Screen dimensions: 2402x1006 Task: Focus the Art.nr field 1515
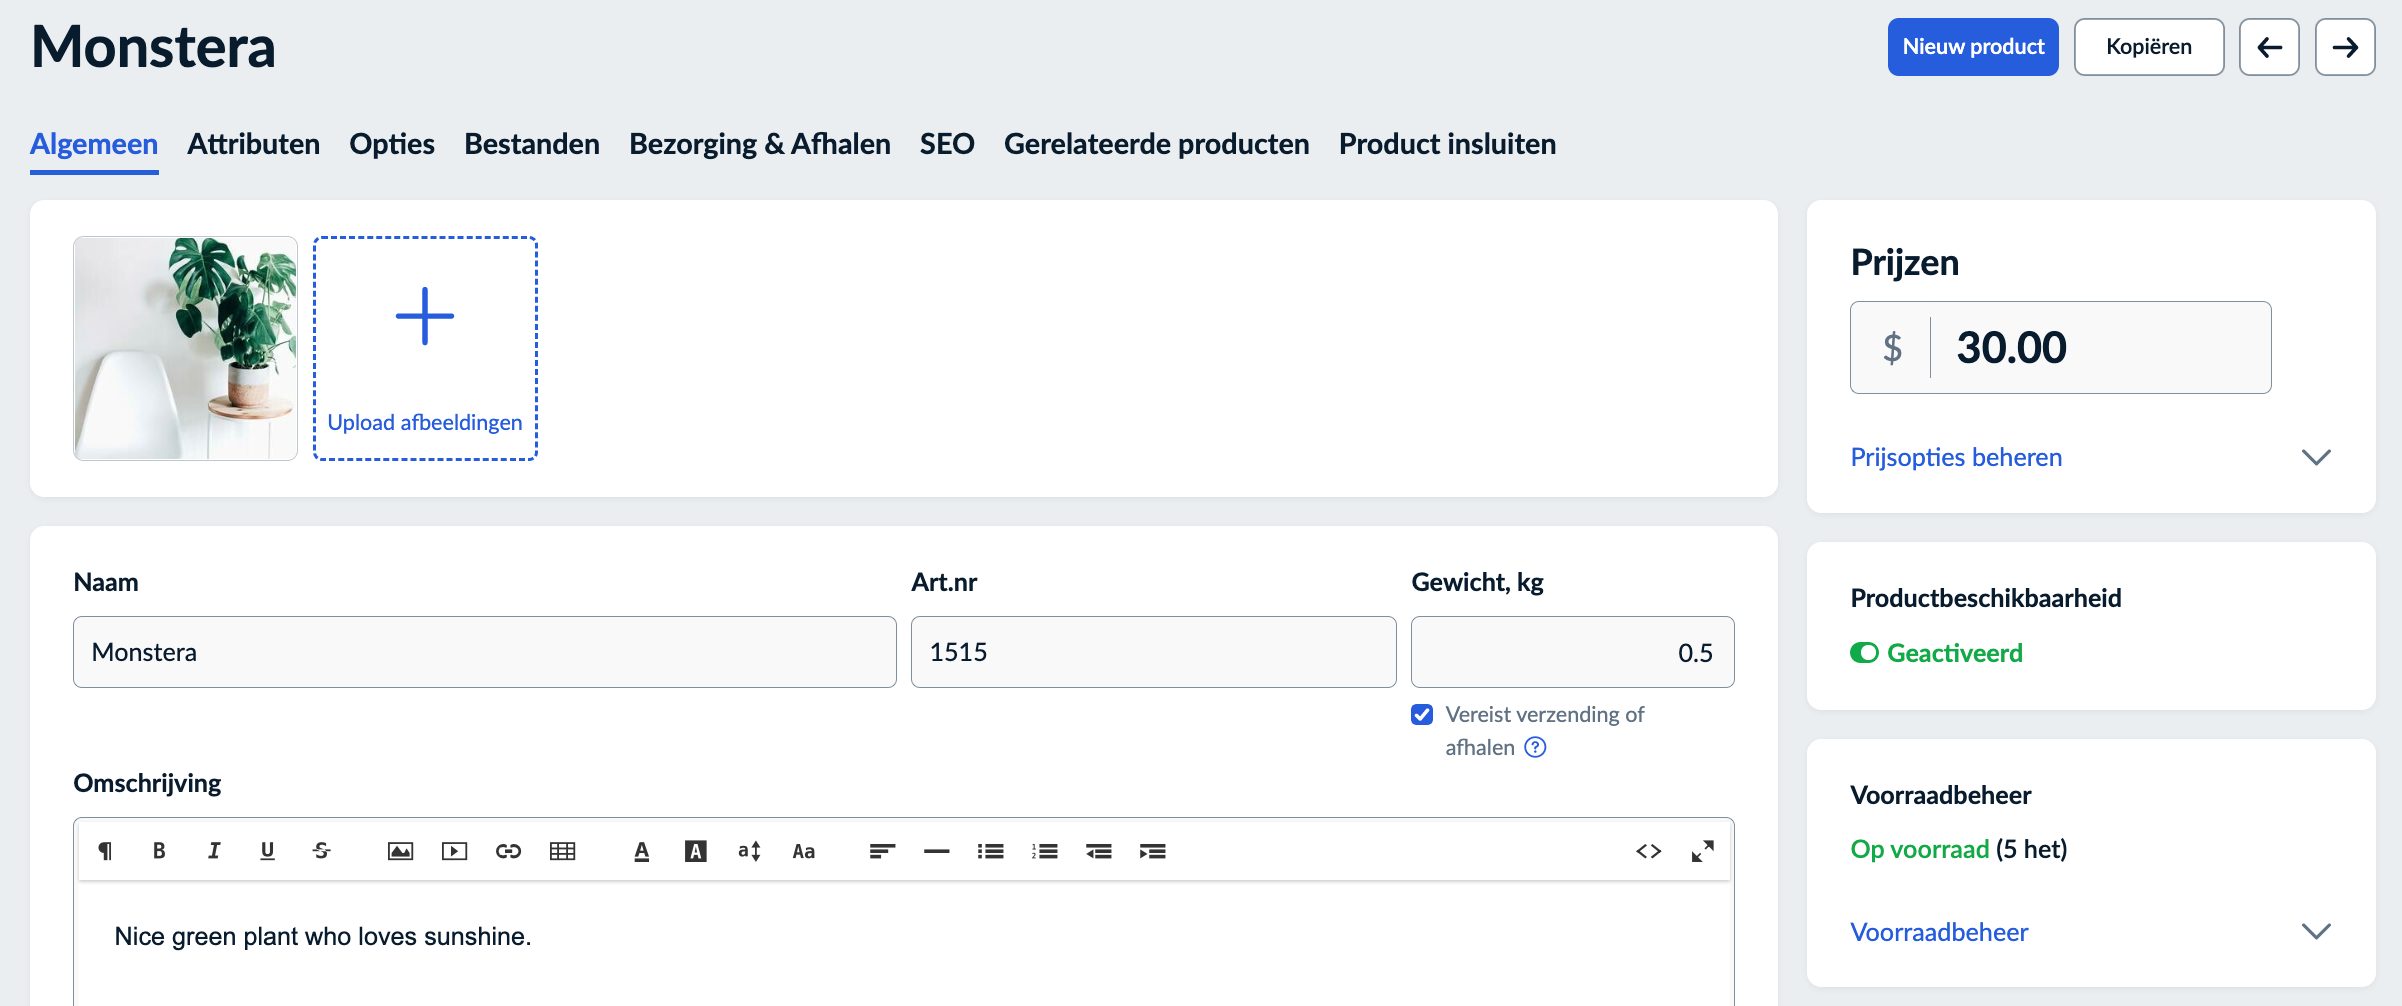coord(1153,652)
